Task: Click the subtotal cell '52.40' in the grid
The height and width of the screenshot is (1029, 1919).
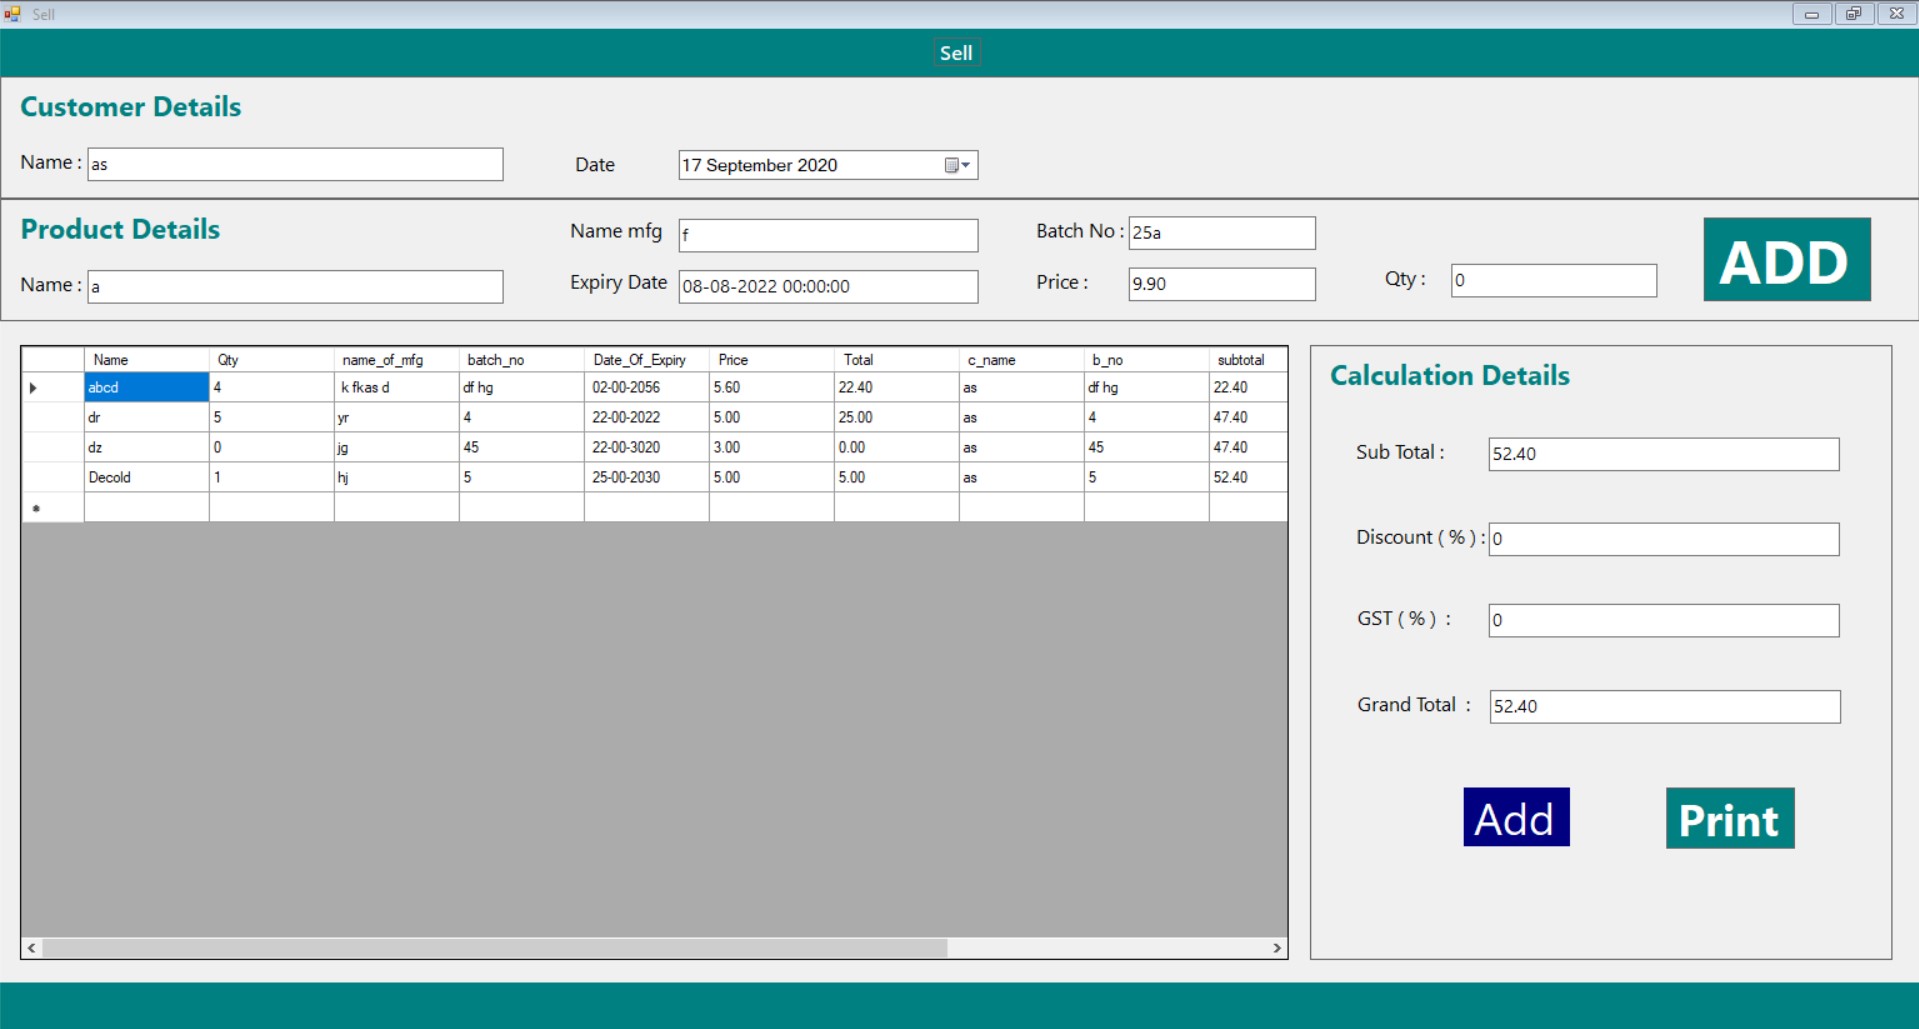Action: coord(1248,477)
